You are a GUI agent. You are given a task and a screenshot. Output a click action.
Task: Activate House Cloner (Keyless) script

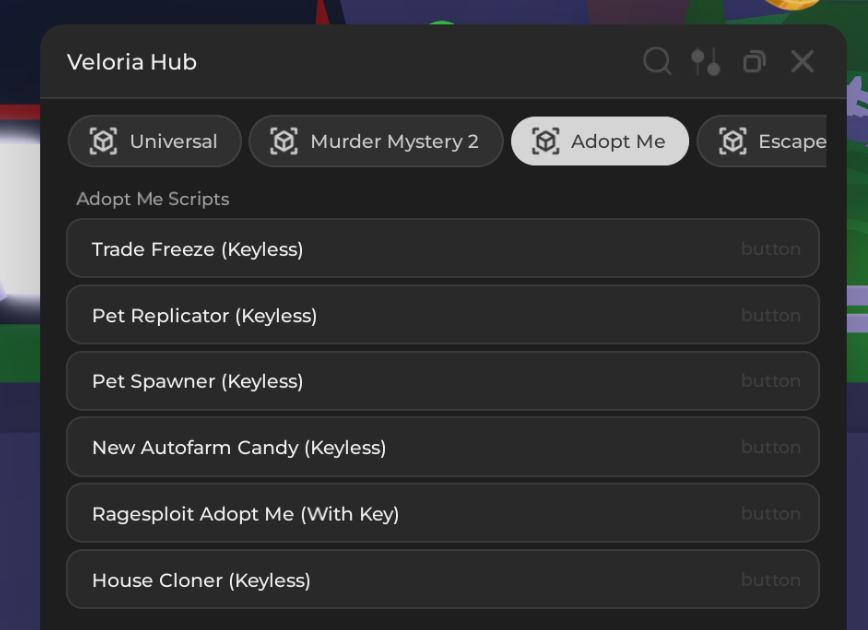[443, 580]
